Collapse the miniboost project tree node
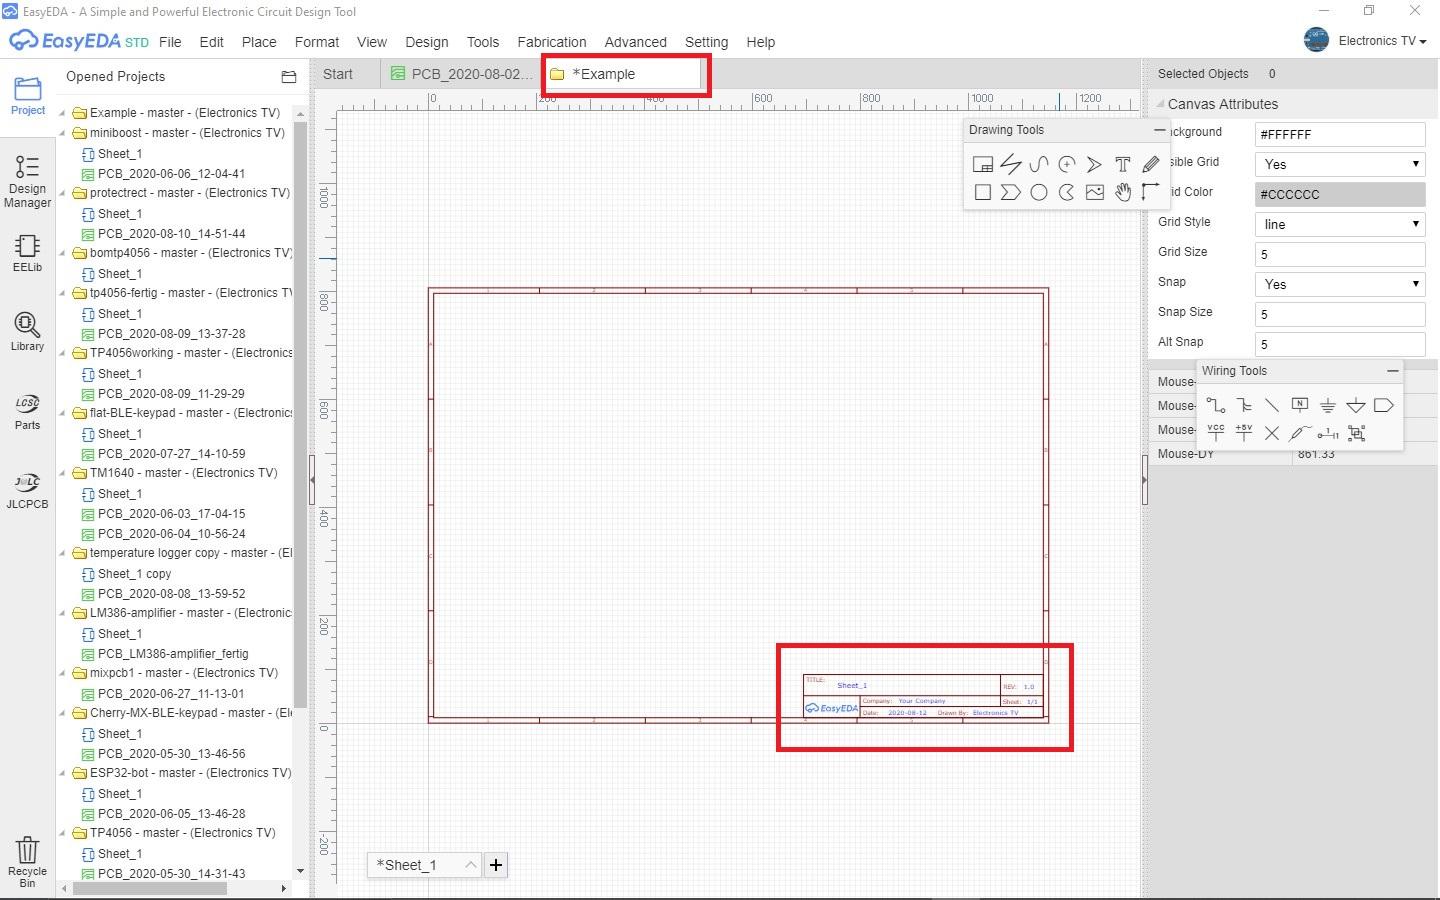 pos(63,133)
